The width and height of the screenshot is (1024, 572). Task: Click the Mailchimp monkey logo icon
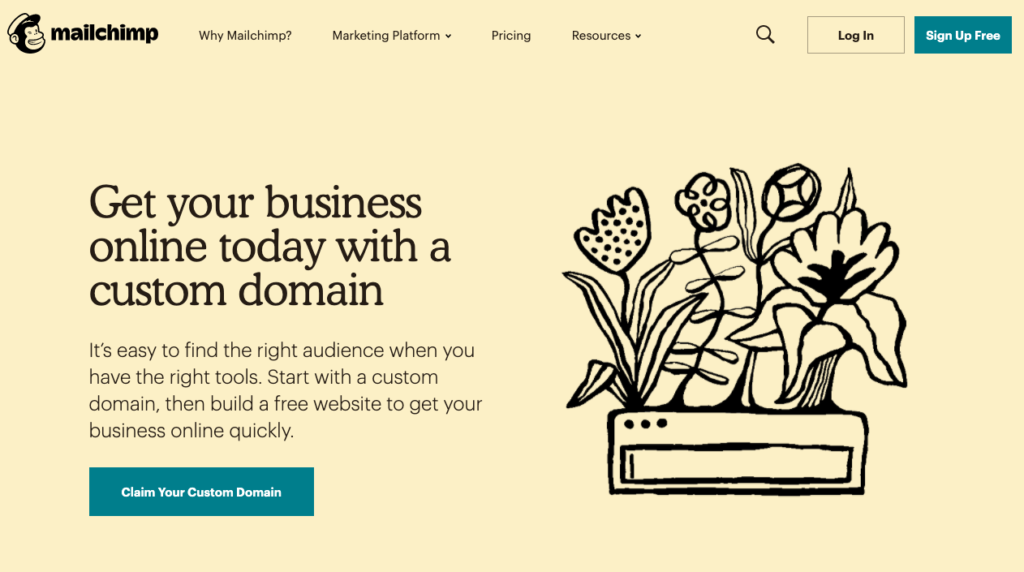point(27,33)
